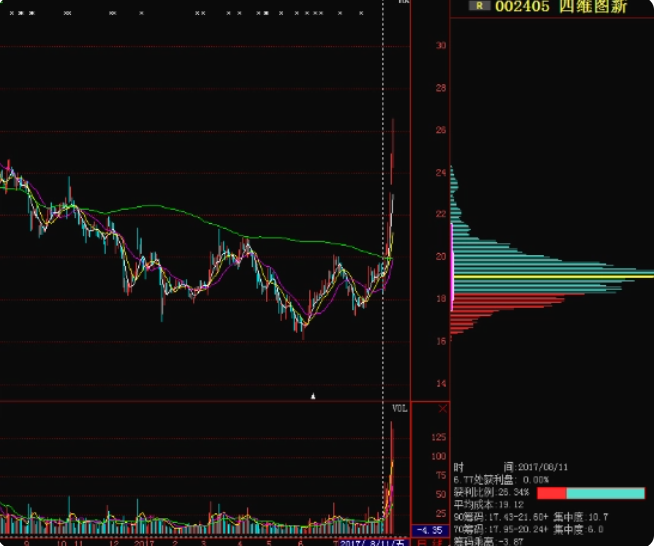Click the tallest volume bar in the VOL panel
Viewport: 654px width, 546px height.
pyautogui.click(x=391, y=478)
